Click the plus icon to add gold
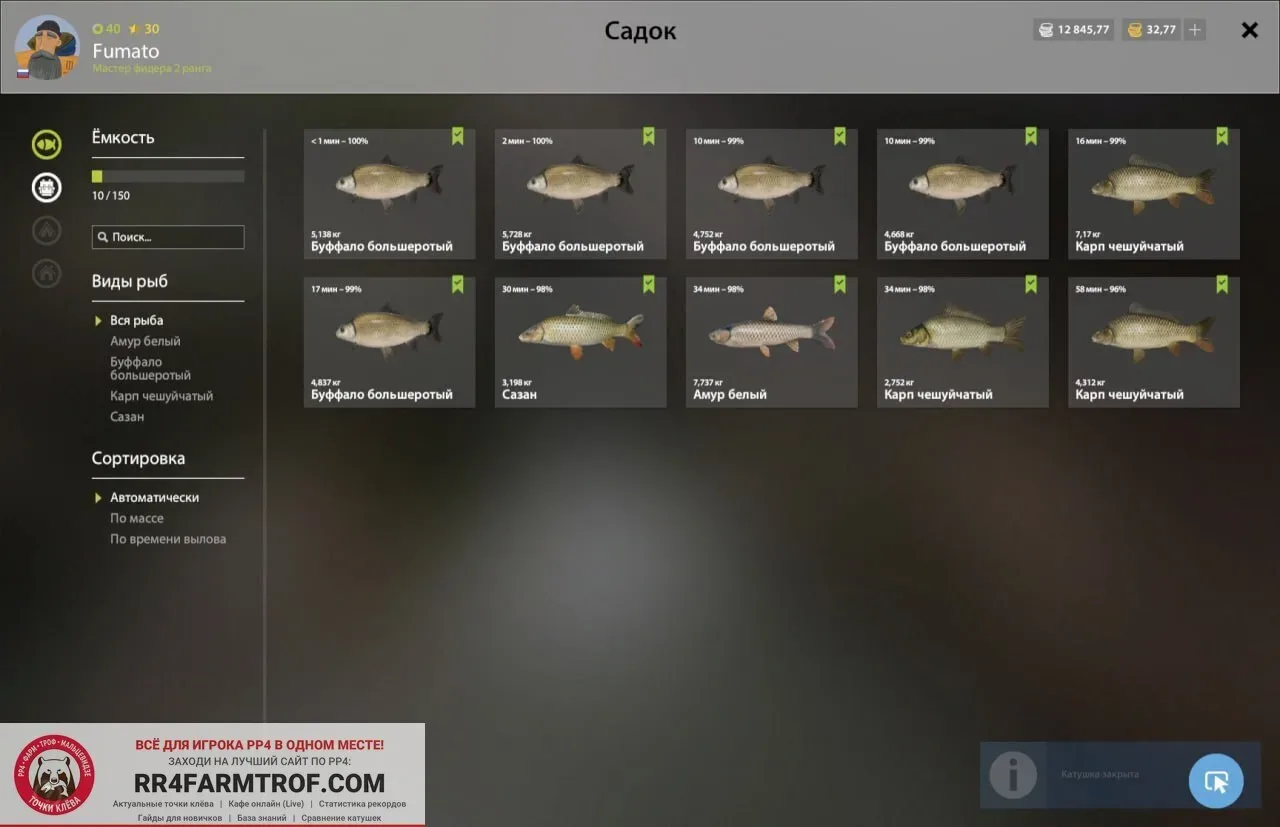Image resolution: width=1280 pixels, height=827 pixels. click(x=1194, y=30)
